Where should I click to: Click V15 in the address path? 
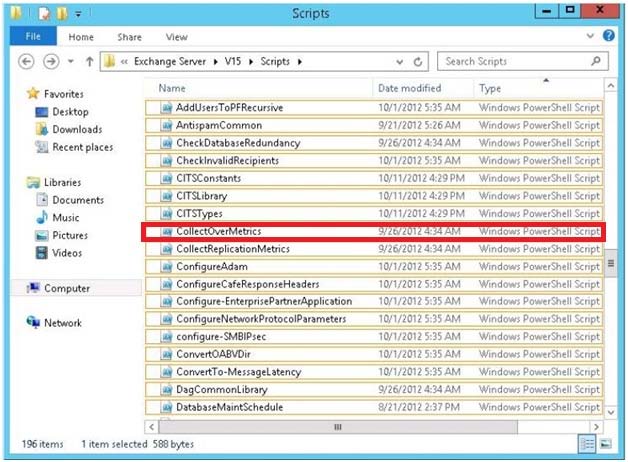point(233,61)
